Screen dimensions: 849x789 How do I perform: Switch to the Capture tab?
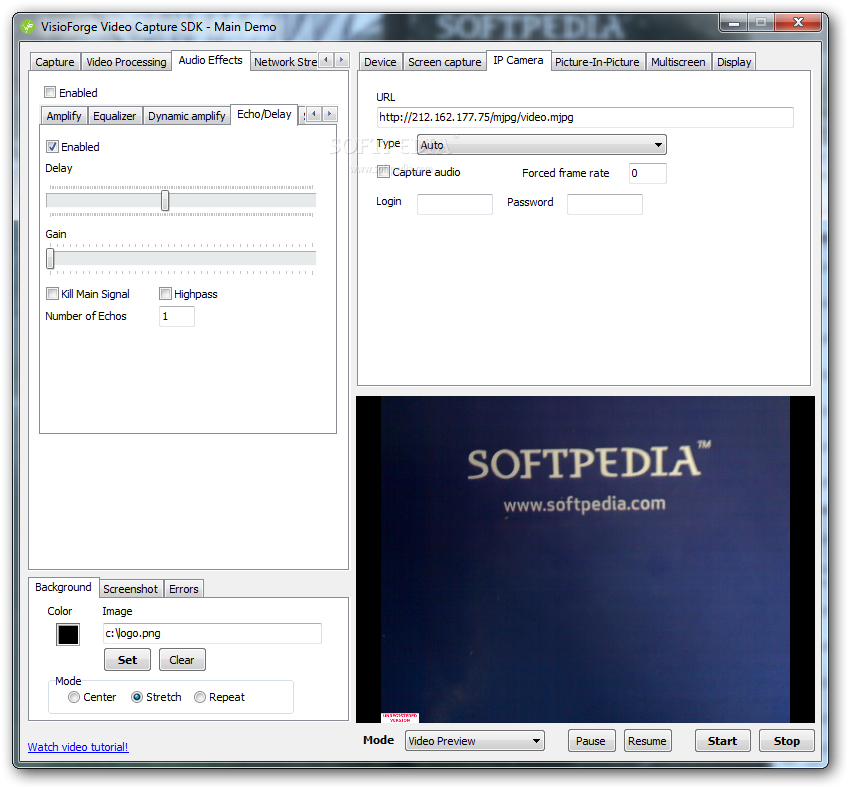click(55, 62)
